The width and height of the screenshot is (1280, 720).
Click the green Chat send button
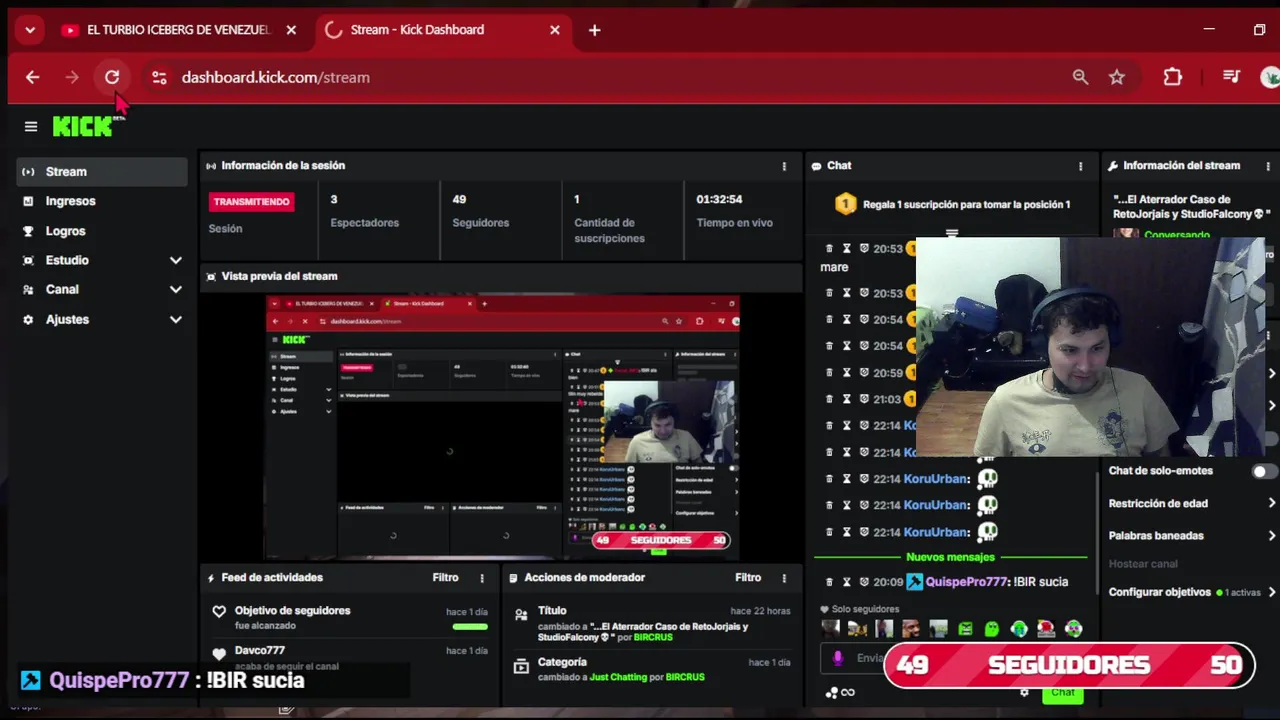tap(1062, 693)
